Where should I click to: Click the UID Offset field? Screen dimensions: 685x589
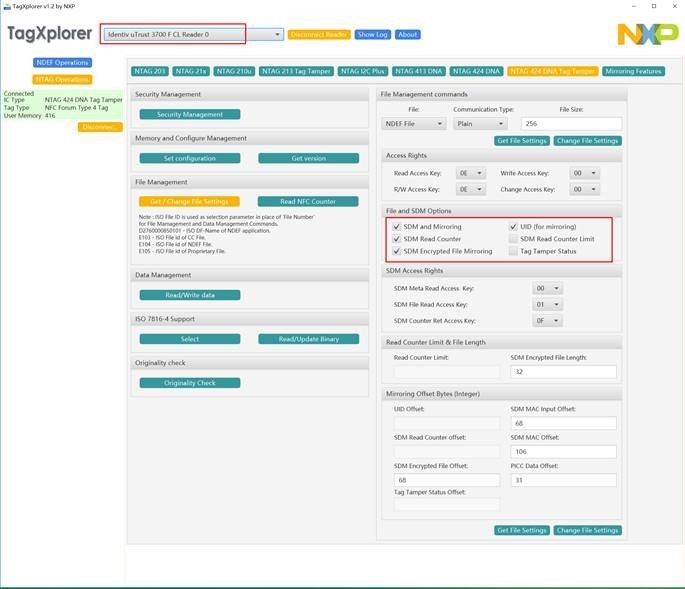coord(446,423)
